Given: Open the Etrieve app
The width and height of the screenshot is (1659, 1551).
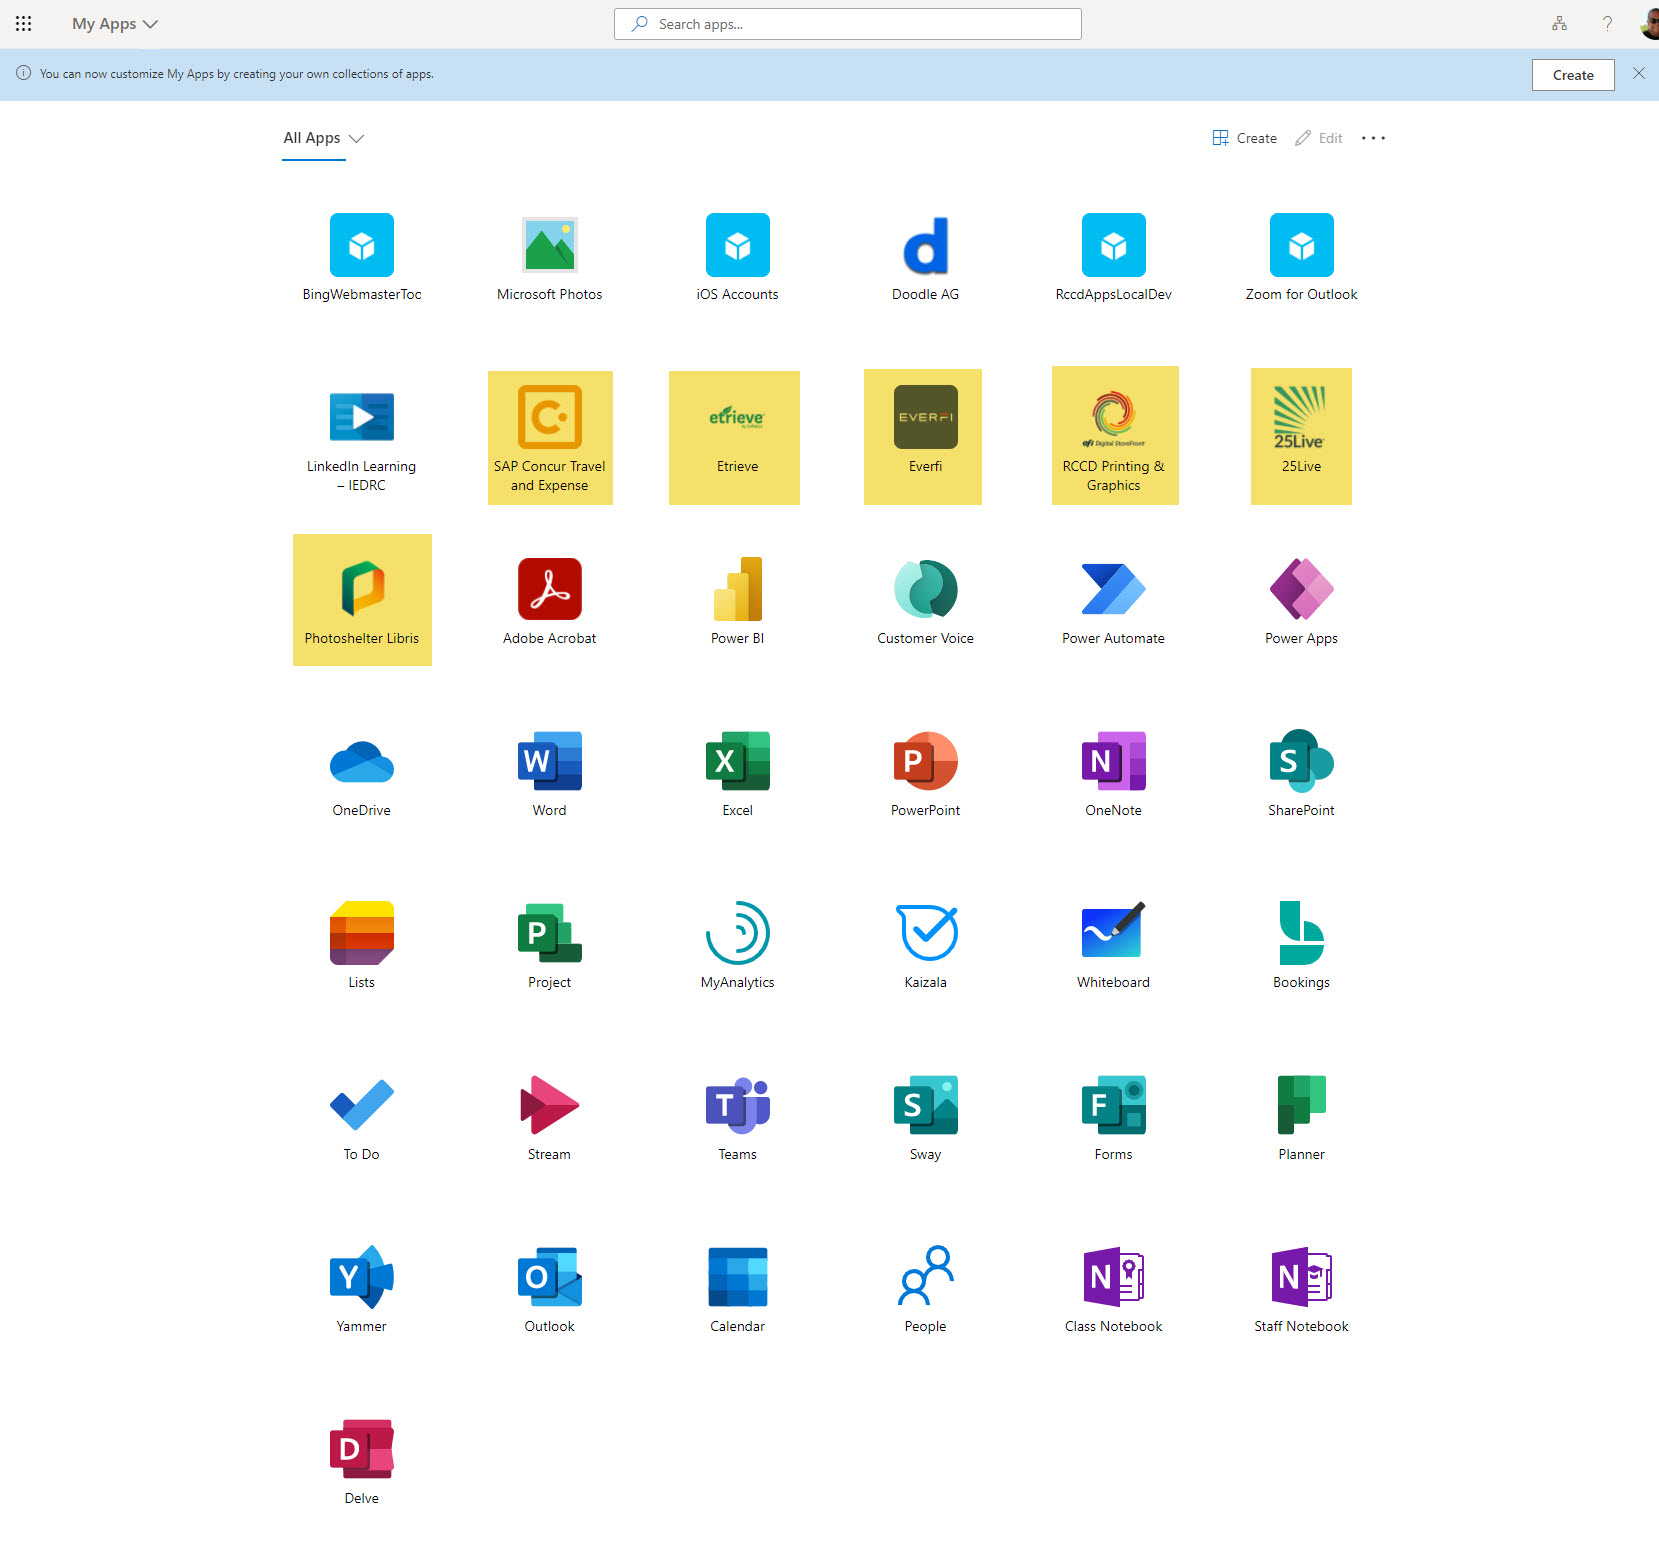Looking at the screenshot, I should click(x=735, y=438).
